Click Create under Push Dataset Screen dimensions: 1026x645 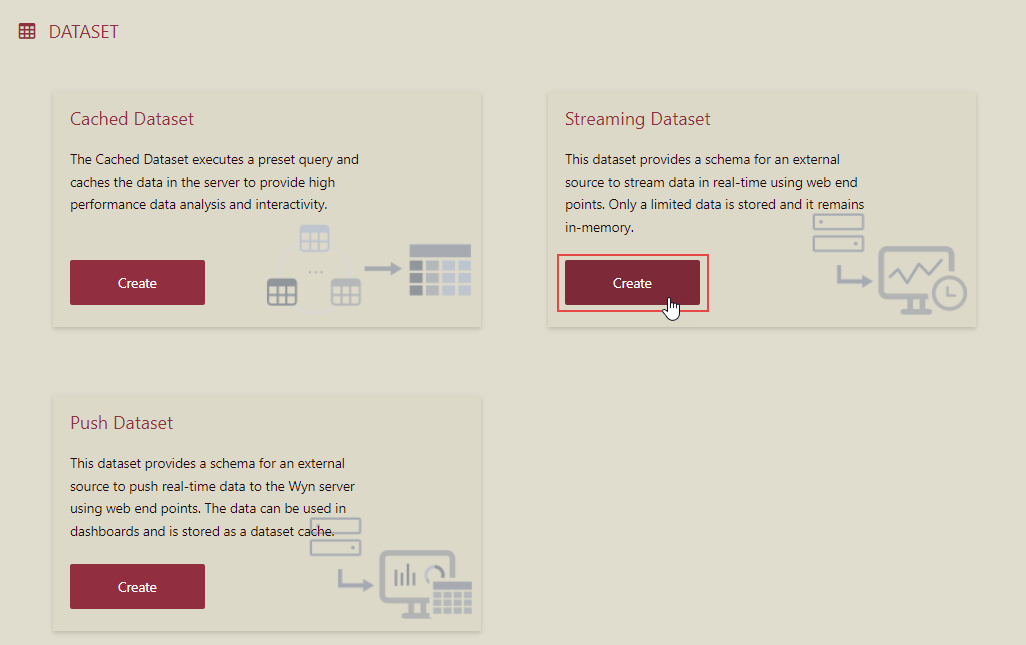tap(137, 586)
